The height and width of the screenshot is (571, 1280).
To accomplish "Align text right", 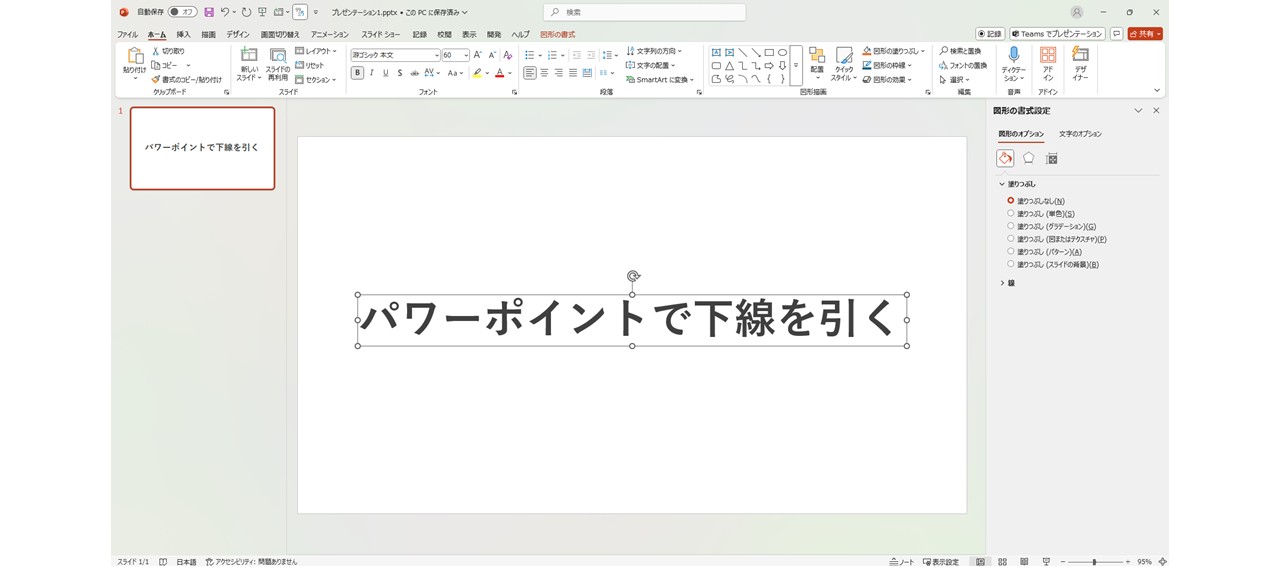I will (x=558, y=73).
